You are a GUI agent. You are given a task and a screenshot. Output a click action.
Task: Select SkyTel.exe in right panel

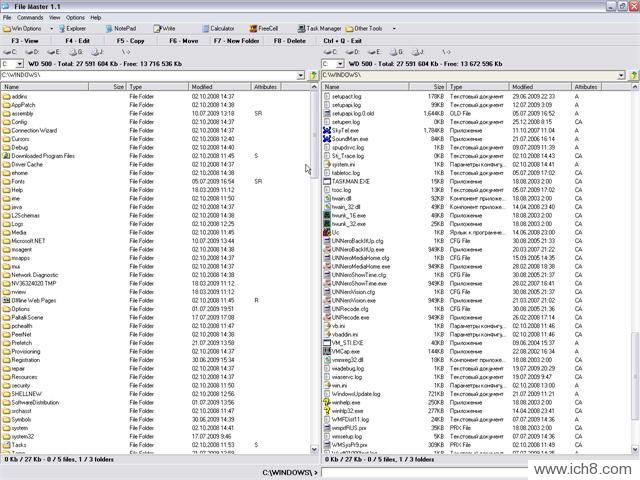pyautogui.click(x=345, y=131)
